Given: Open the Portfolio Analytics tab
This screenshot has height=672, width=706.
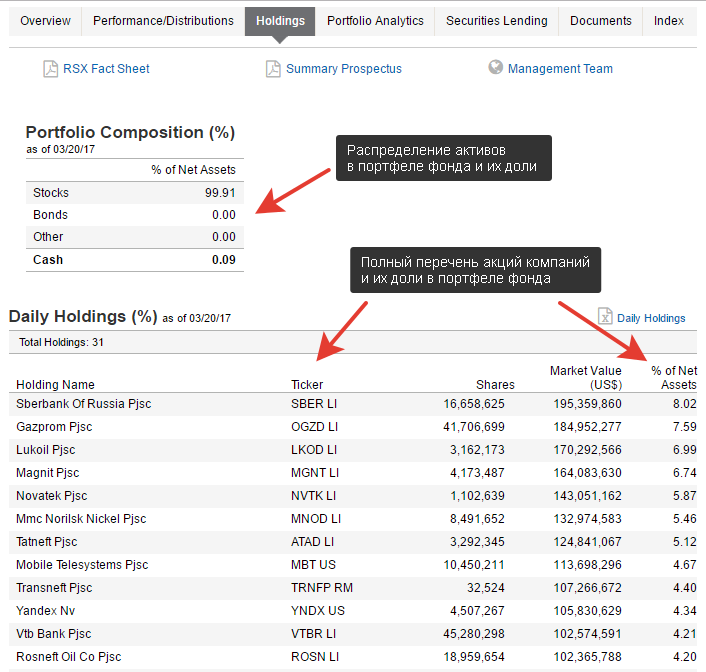Looking at the screenshot, I should [375, 21].
